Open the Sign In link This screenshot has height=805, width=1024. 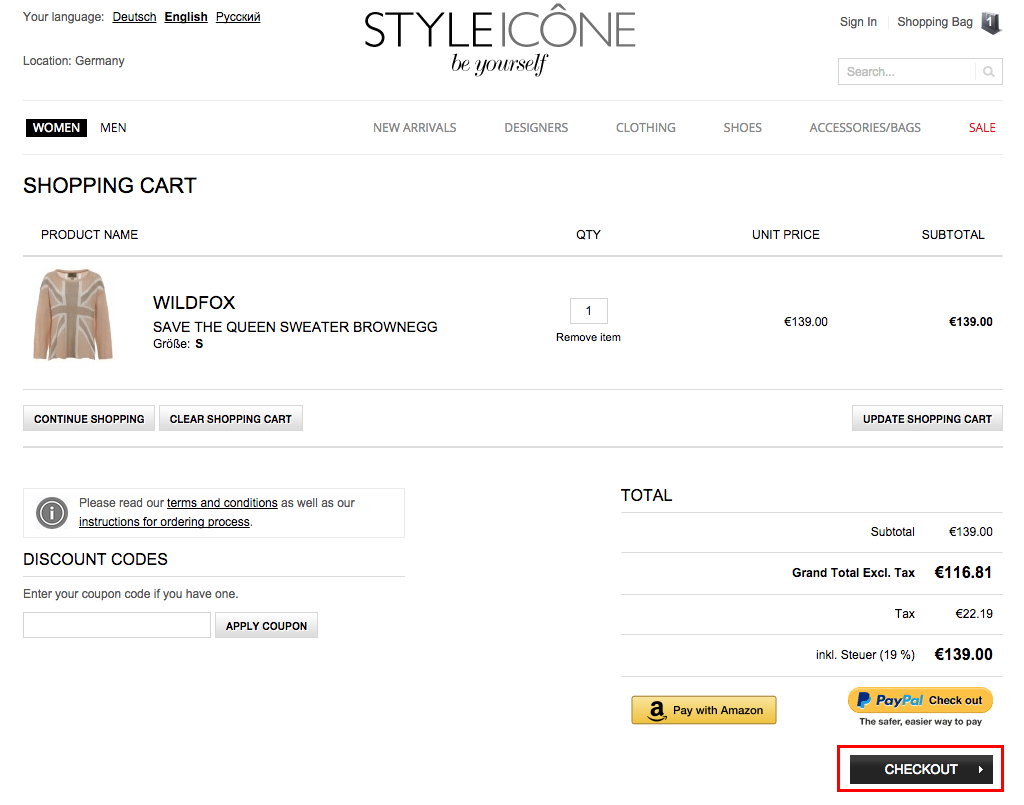click(858, 22)
